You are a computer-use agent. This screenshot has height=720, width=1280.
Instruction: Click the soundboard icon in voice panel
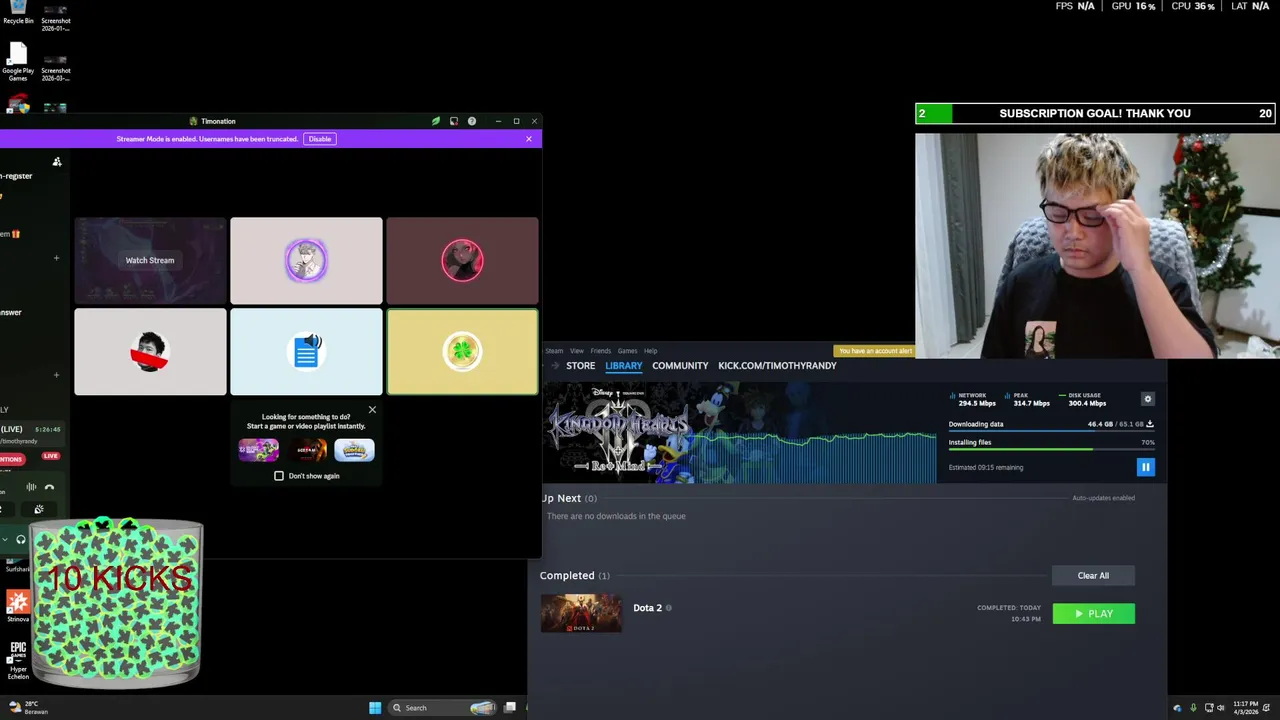click(x=39, y=509)
